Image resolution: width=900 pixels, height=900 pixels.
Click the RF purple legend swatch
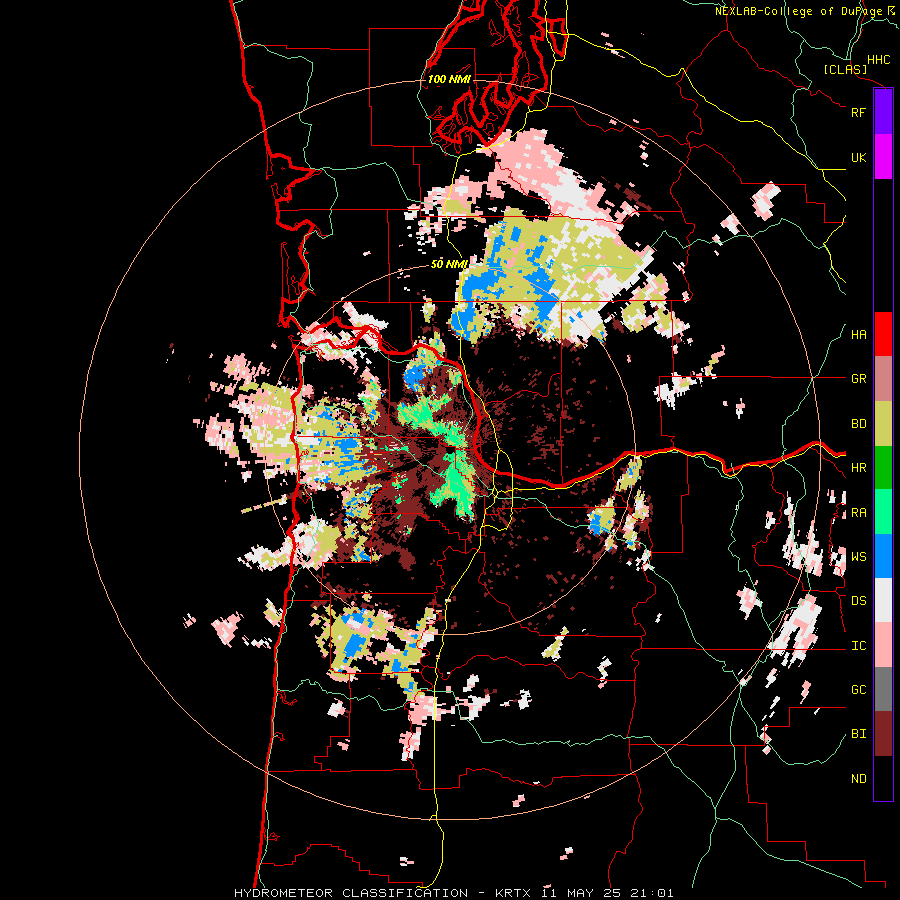pos(883,112)
